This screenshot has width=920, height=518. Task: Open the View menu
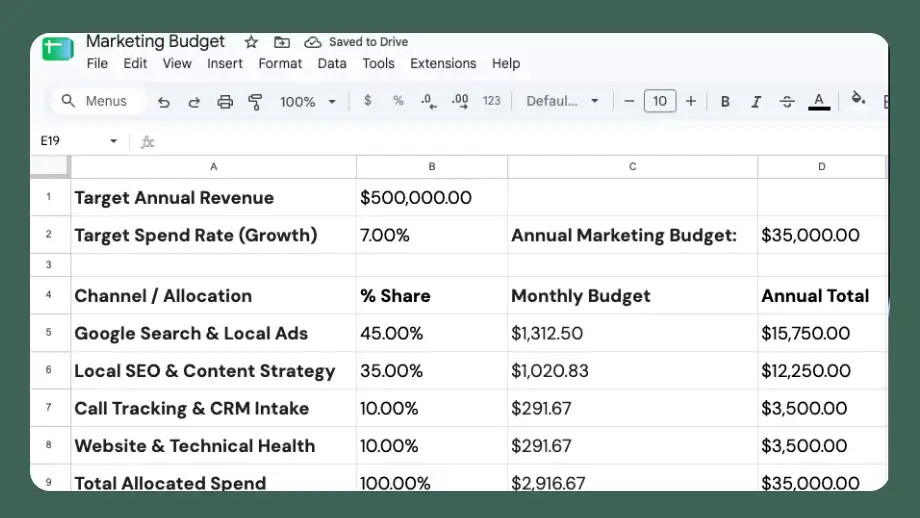click(x=177, y=63)
